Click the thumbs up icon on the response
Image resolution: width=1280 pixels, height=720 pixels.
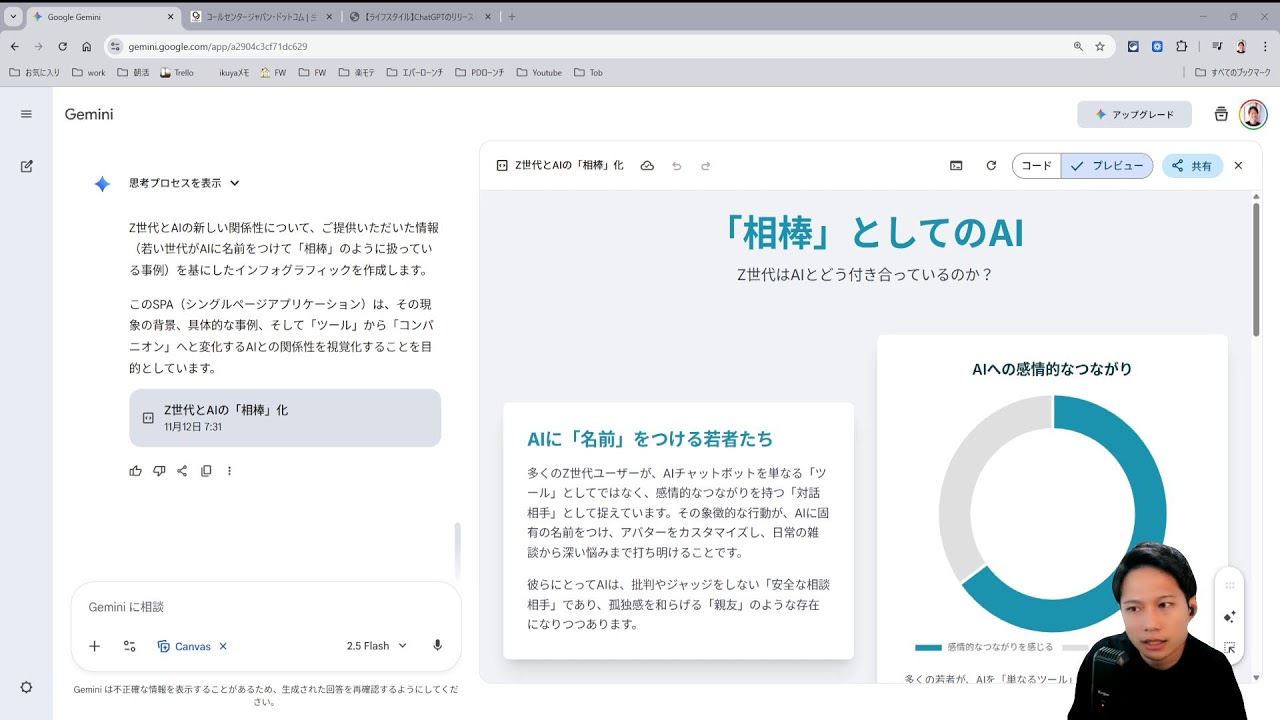click(136, 471)
